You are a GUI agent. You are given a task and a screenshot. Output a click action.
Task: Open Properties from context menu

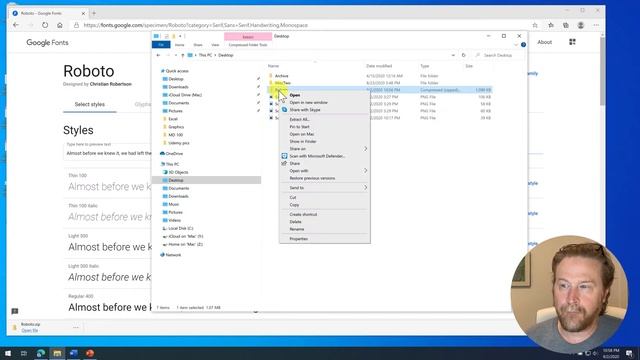pyautogui.click(x=299, y=239)
